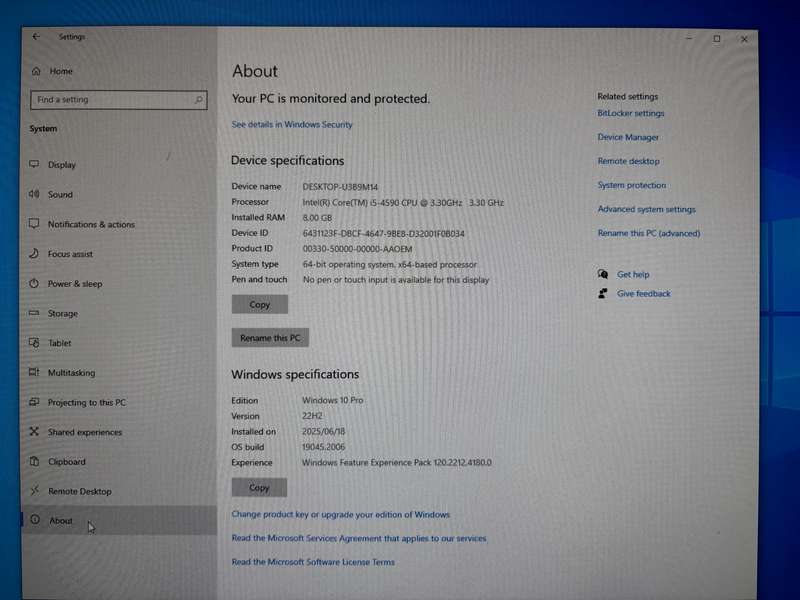Open System protection link

click(x=632, y=185)
